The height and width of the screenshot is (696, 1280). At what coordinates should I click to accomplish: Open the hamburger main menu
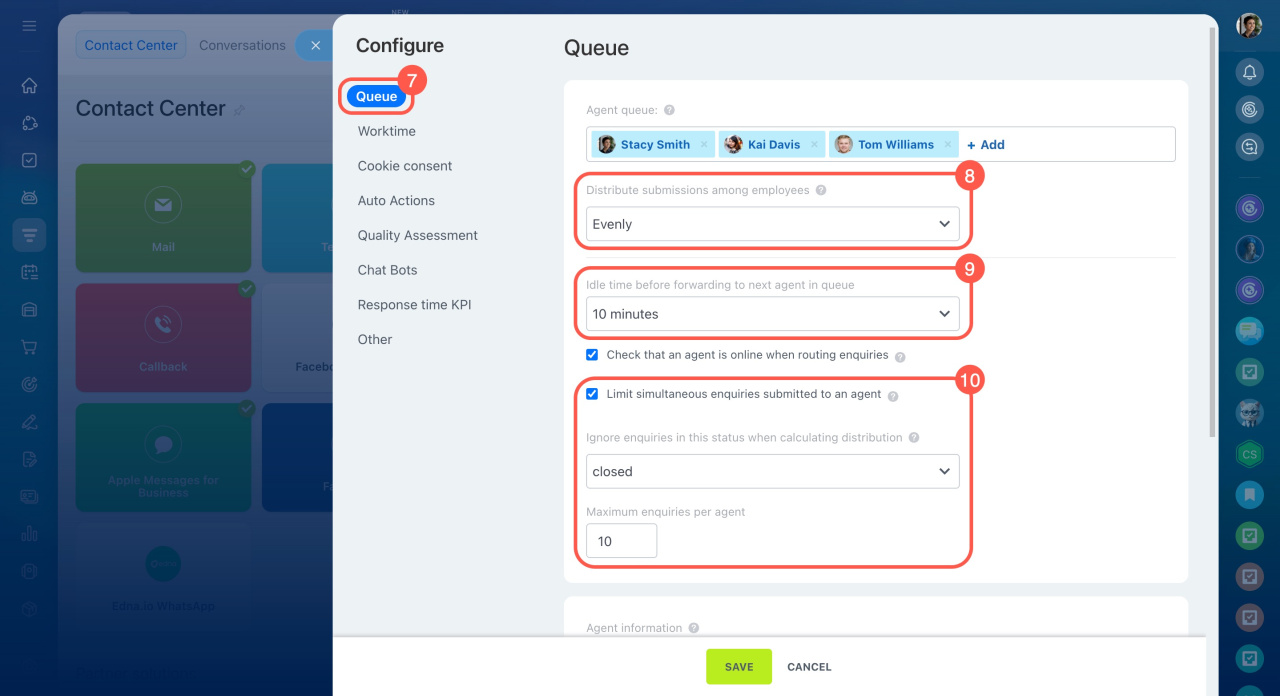pos(29,26)
